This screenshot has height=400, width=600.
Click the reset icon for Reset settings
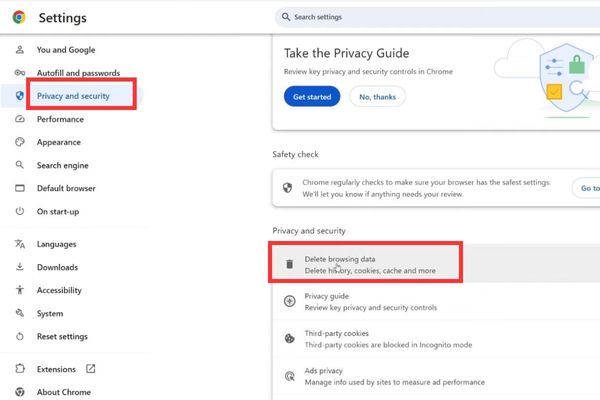point(20,336)
